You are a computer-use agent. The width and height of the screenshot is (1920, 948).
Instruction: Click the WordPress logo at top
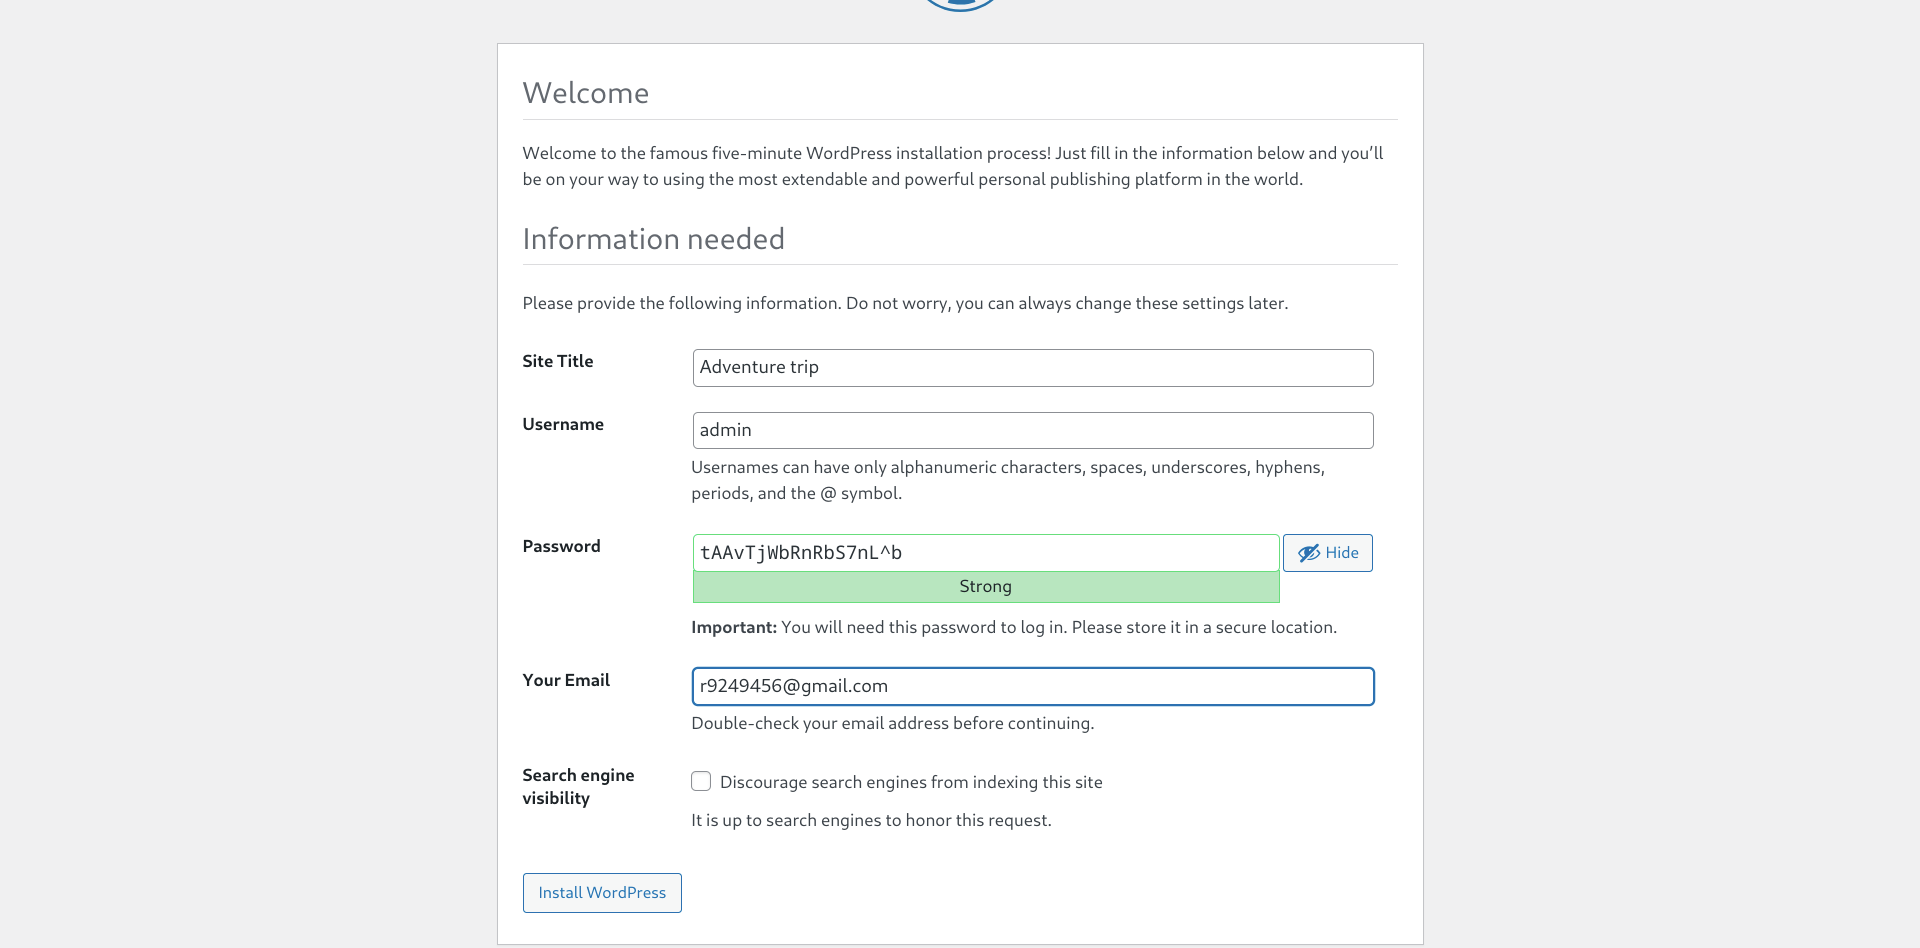(x=960, y=4)
